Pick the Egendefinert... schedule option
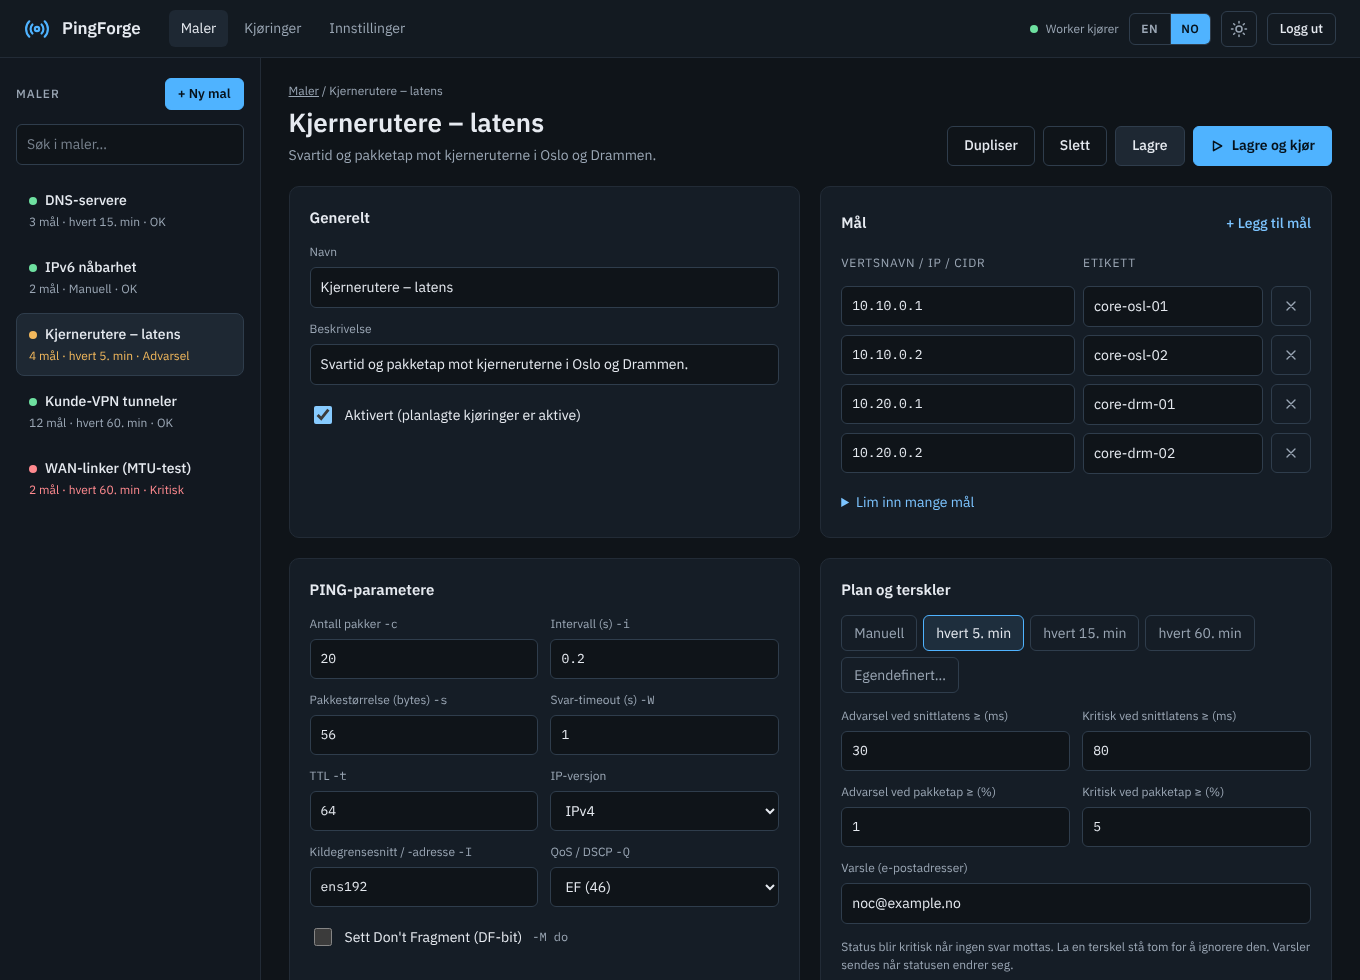The image size is (1360, 980). click(x=900, y=675)
